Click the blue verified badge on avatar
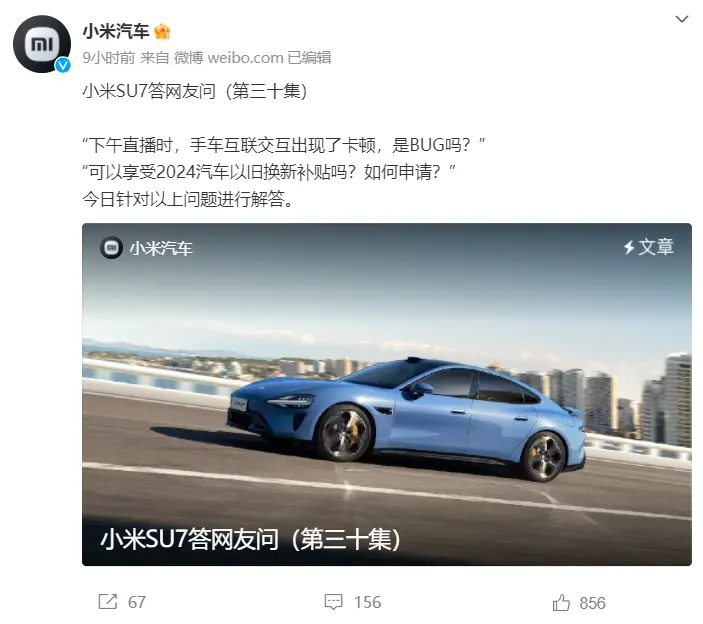Screen dimensions: 703x624 (63, 65)
